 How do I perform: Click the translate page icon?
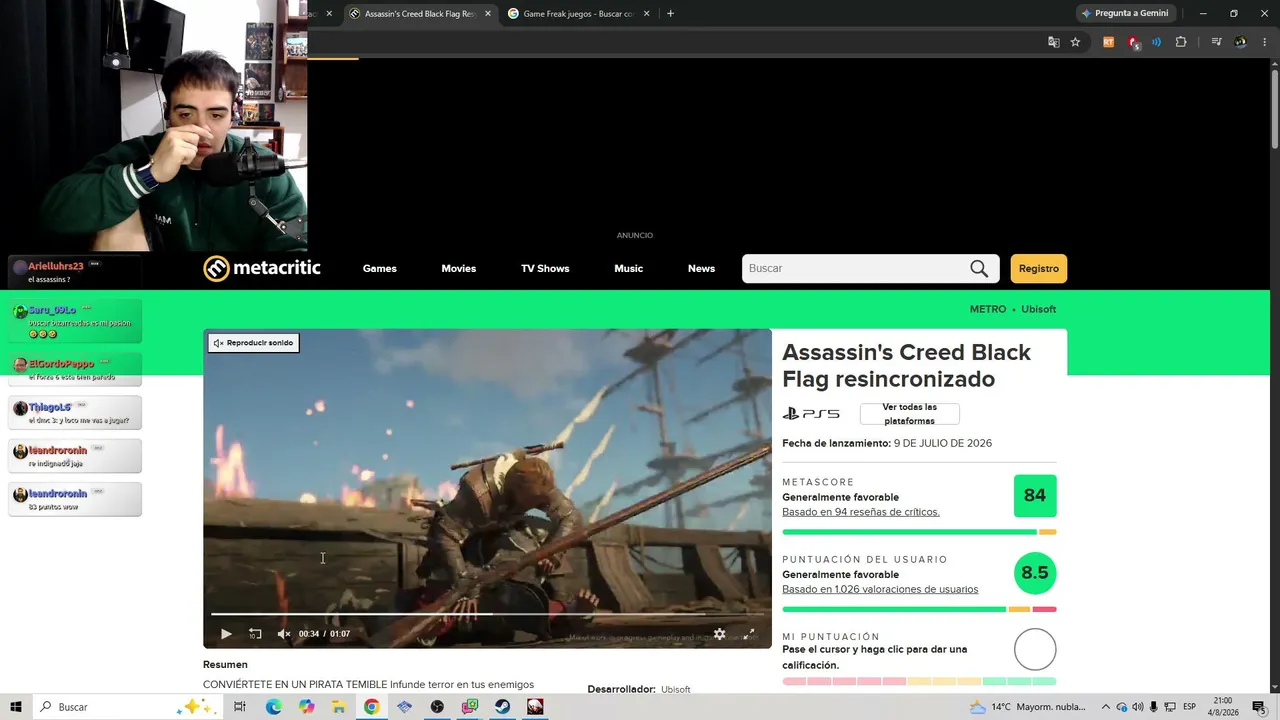tap(1053, 42)
